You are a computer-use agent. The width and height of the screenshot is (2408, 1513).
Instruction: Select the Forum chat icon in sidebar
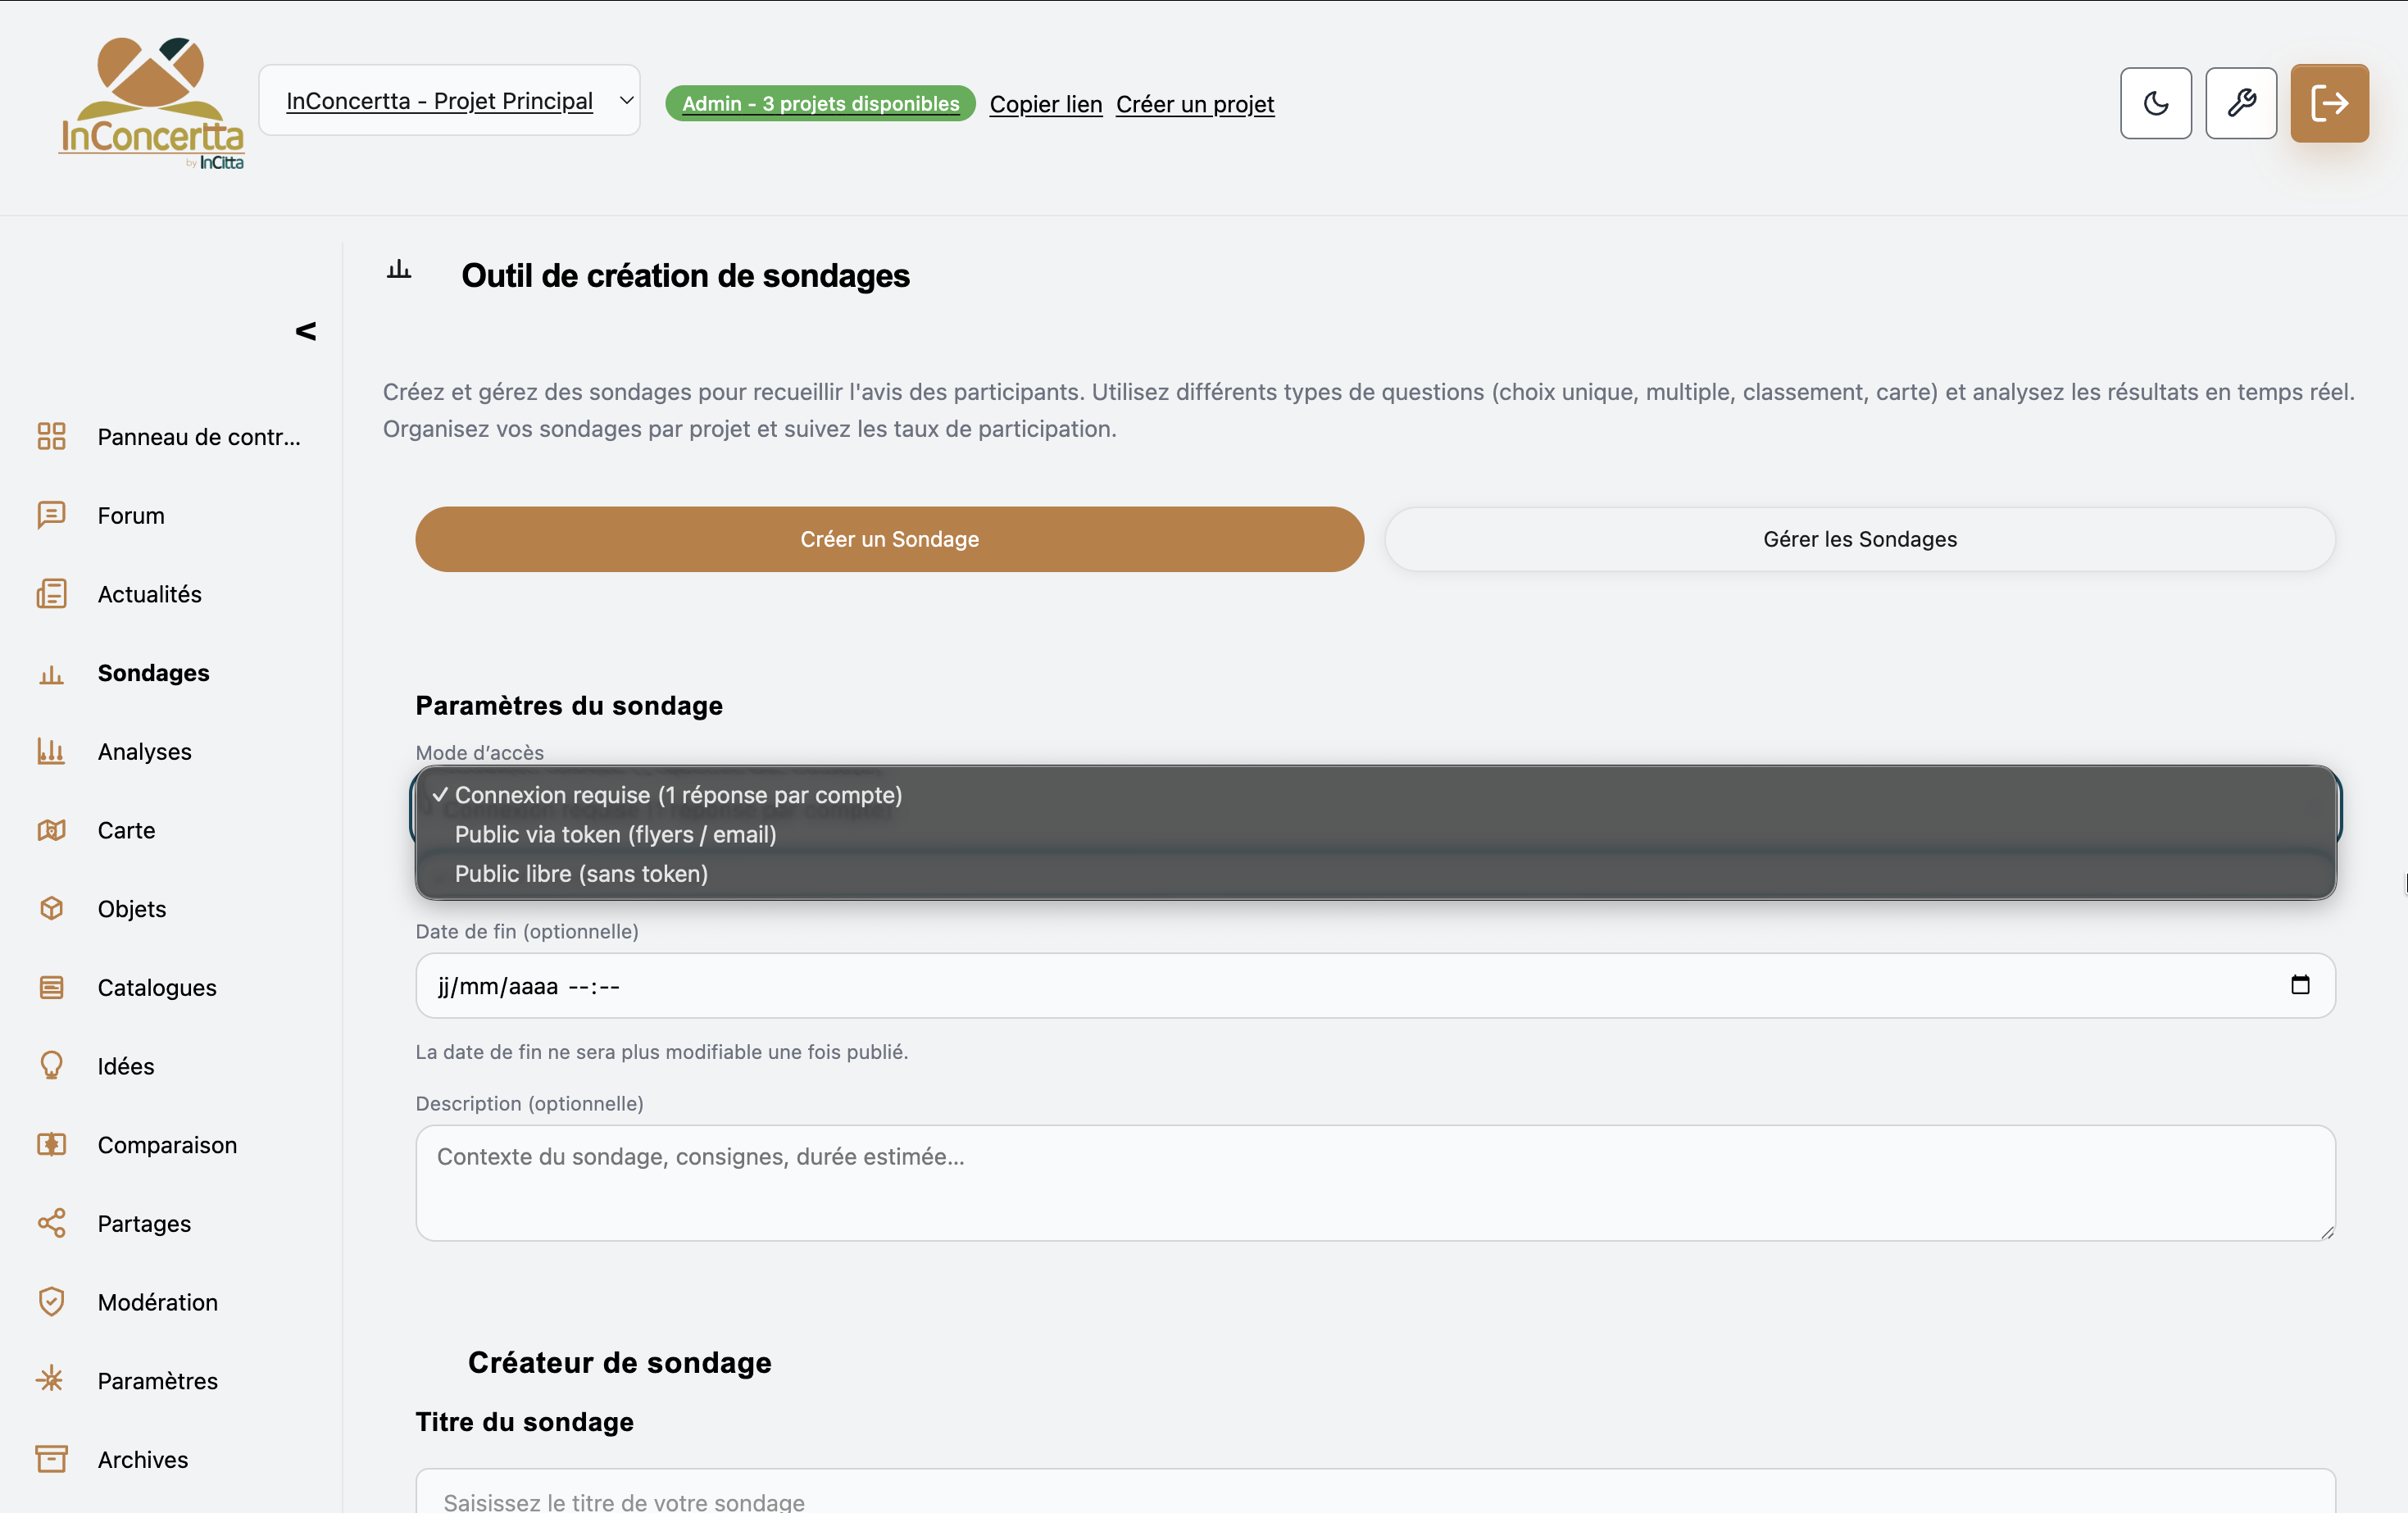[52, 515]
